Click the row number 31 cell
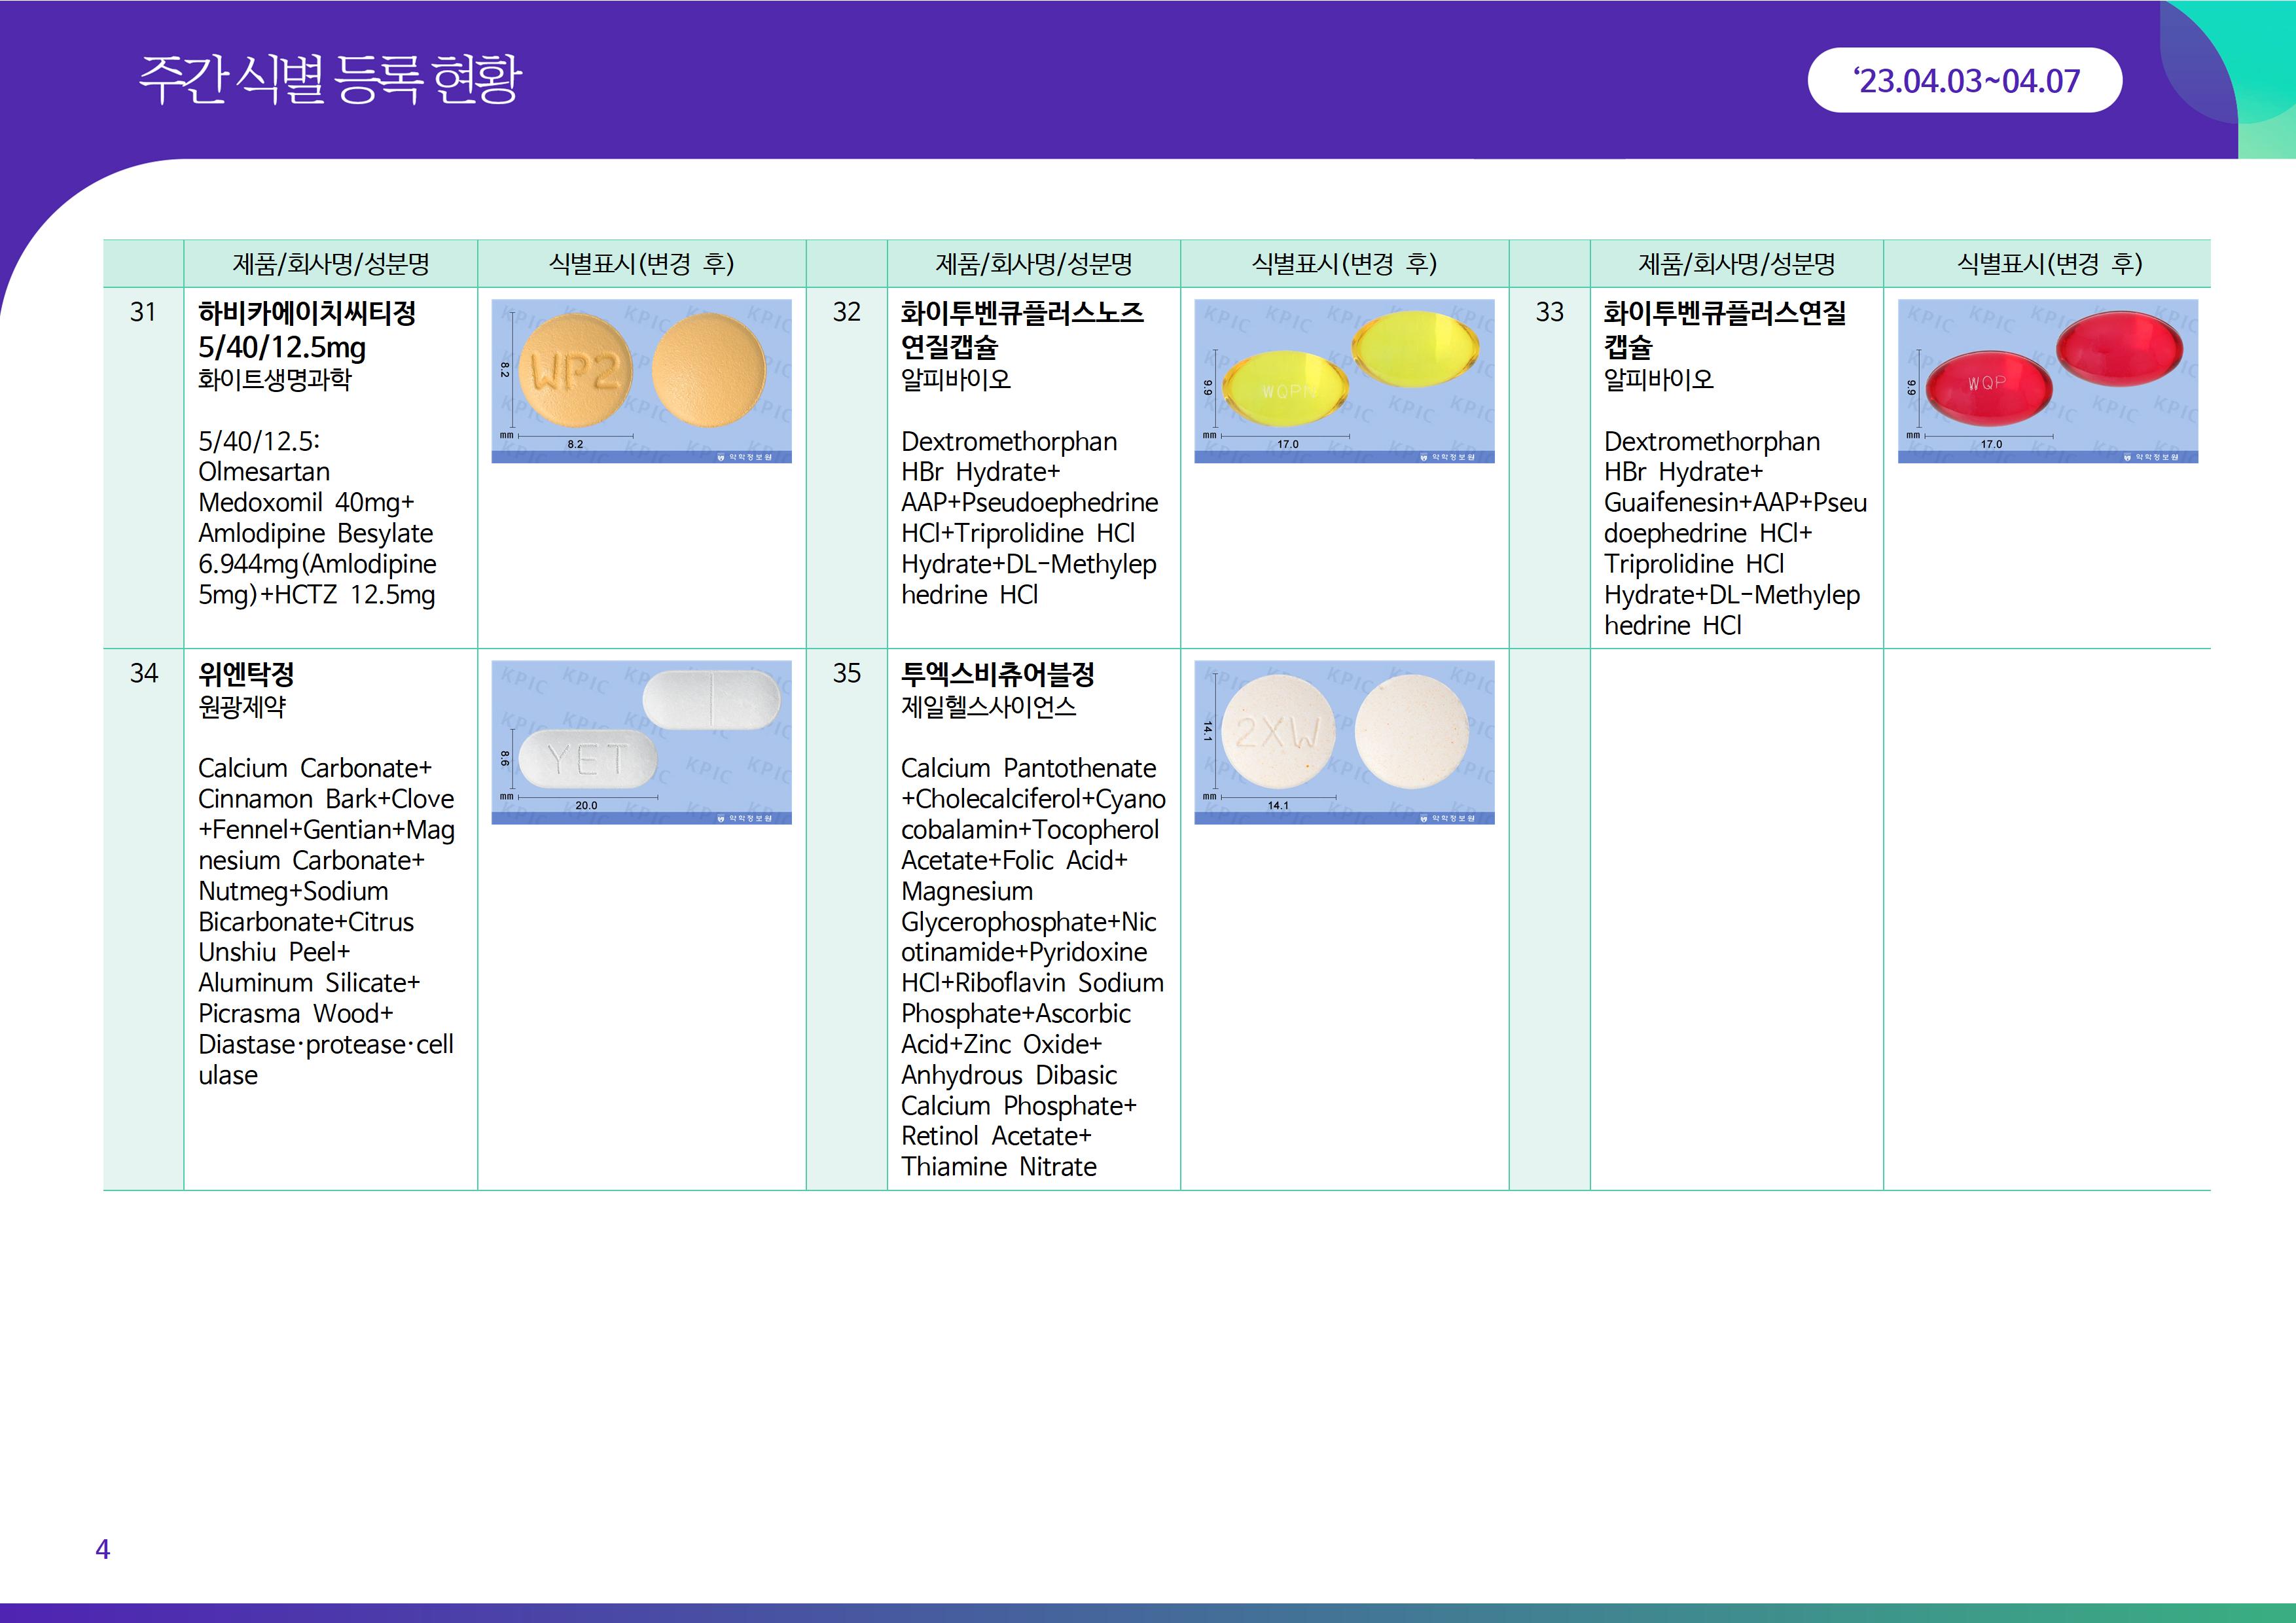 143,313
